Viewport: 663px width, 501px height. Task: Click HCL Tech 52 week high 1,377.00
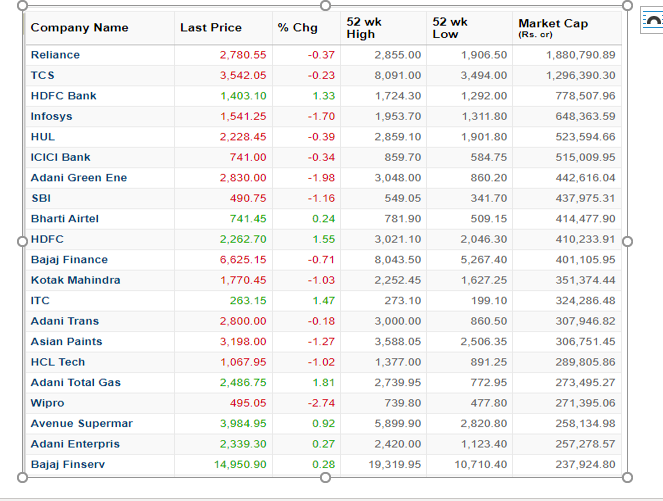(398, 362)
